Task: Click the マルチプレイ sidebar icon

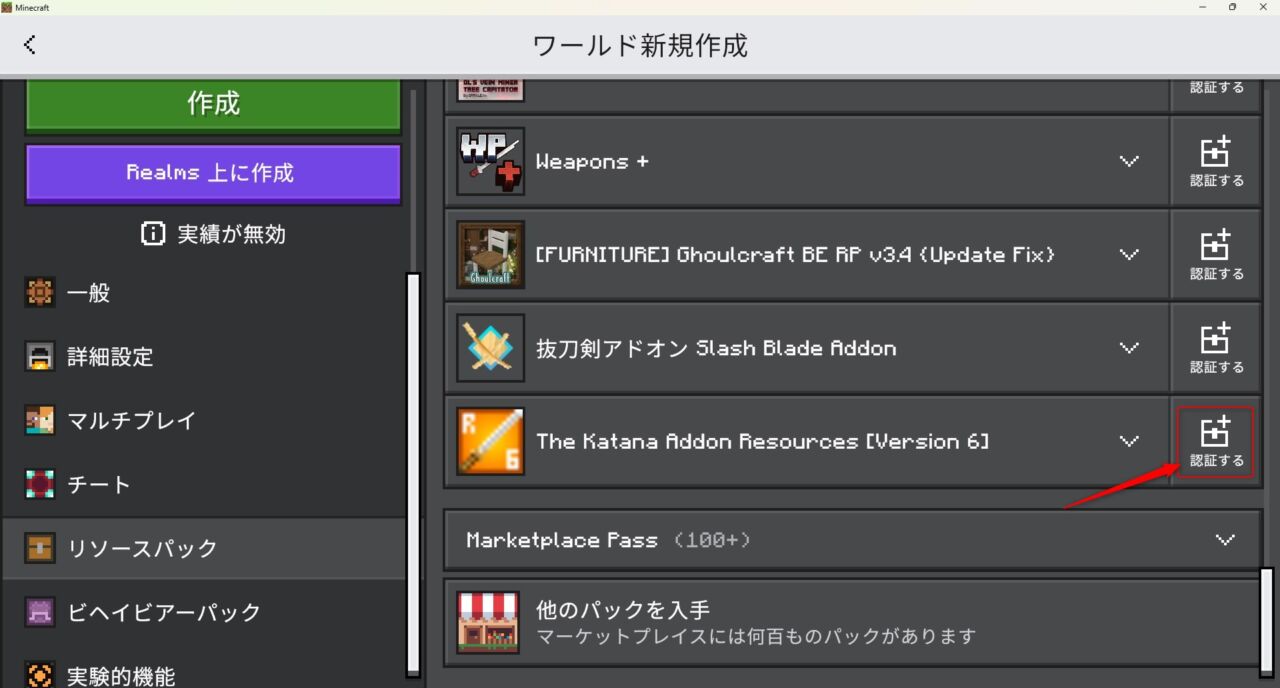Action: [39, 420]
